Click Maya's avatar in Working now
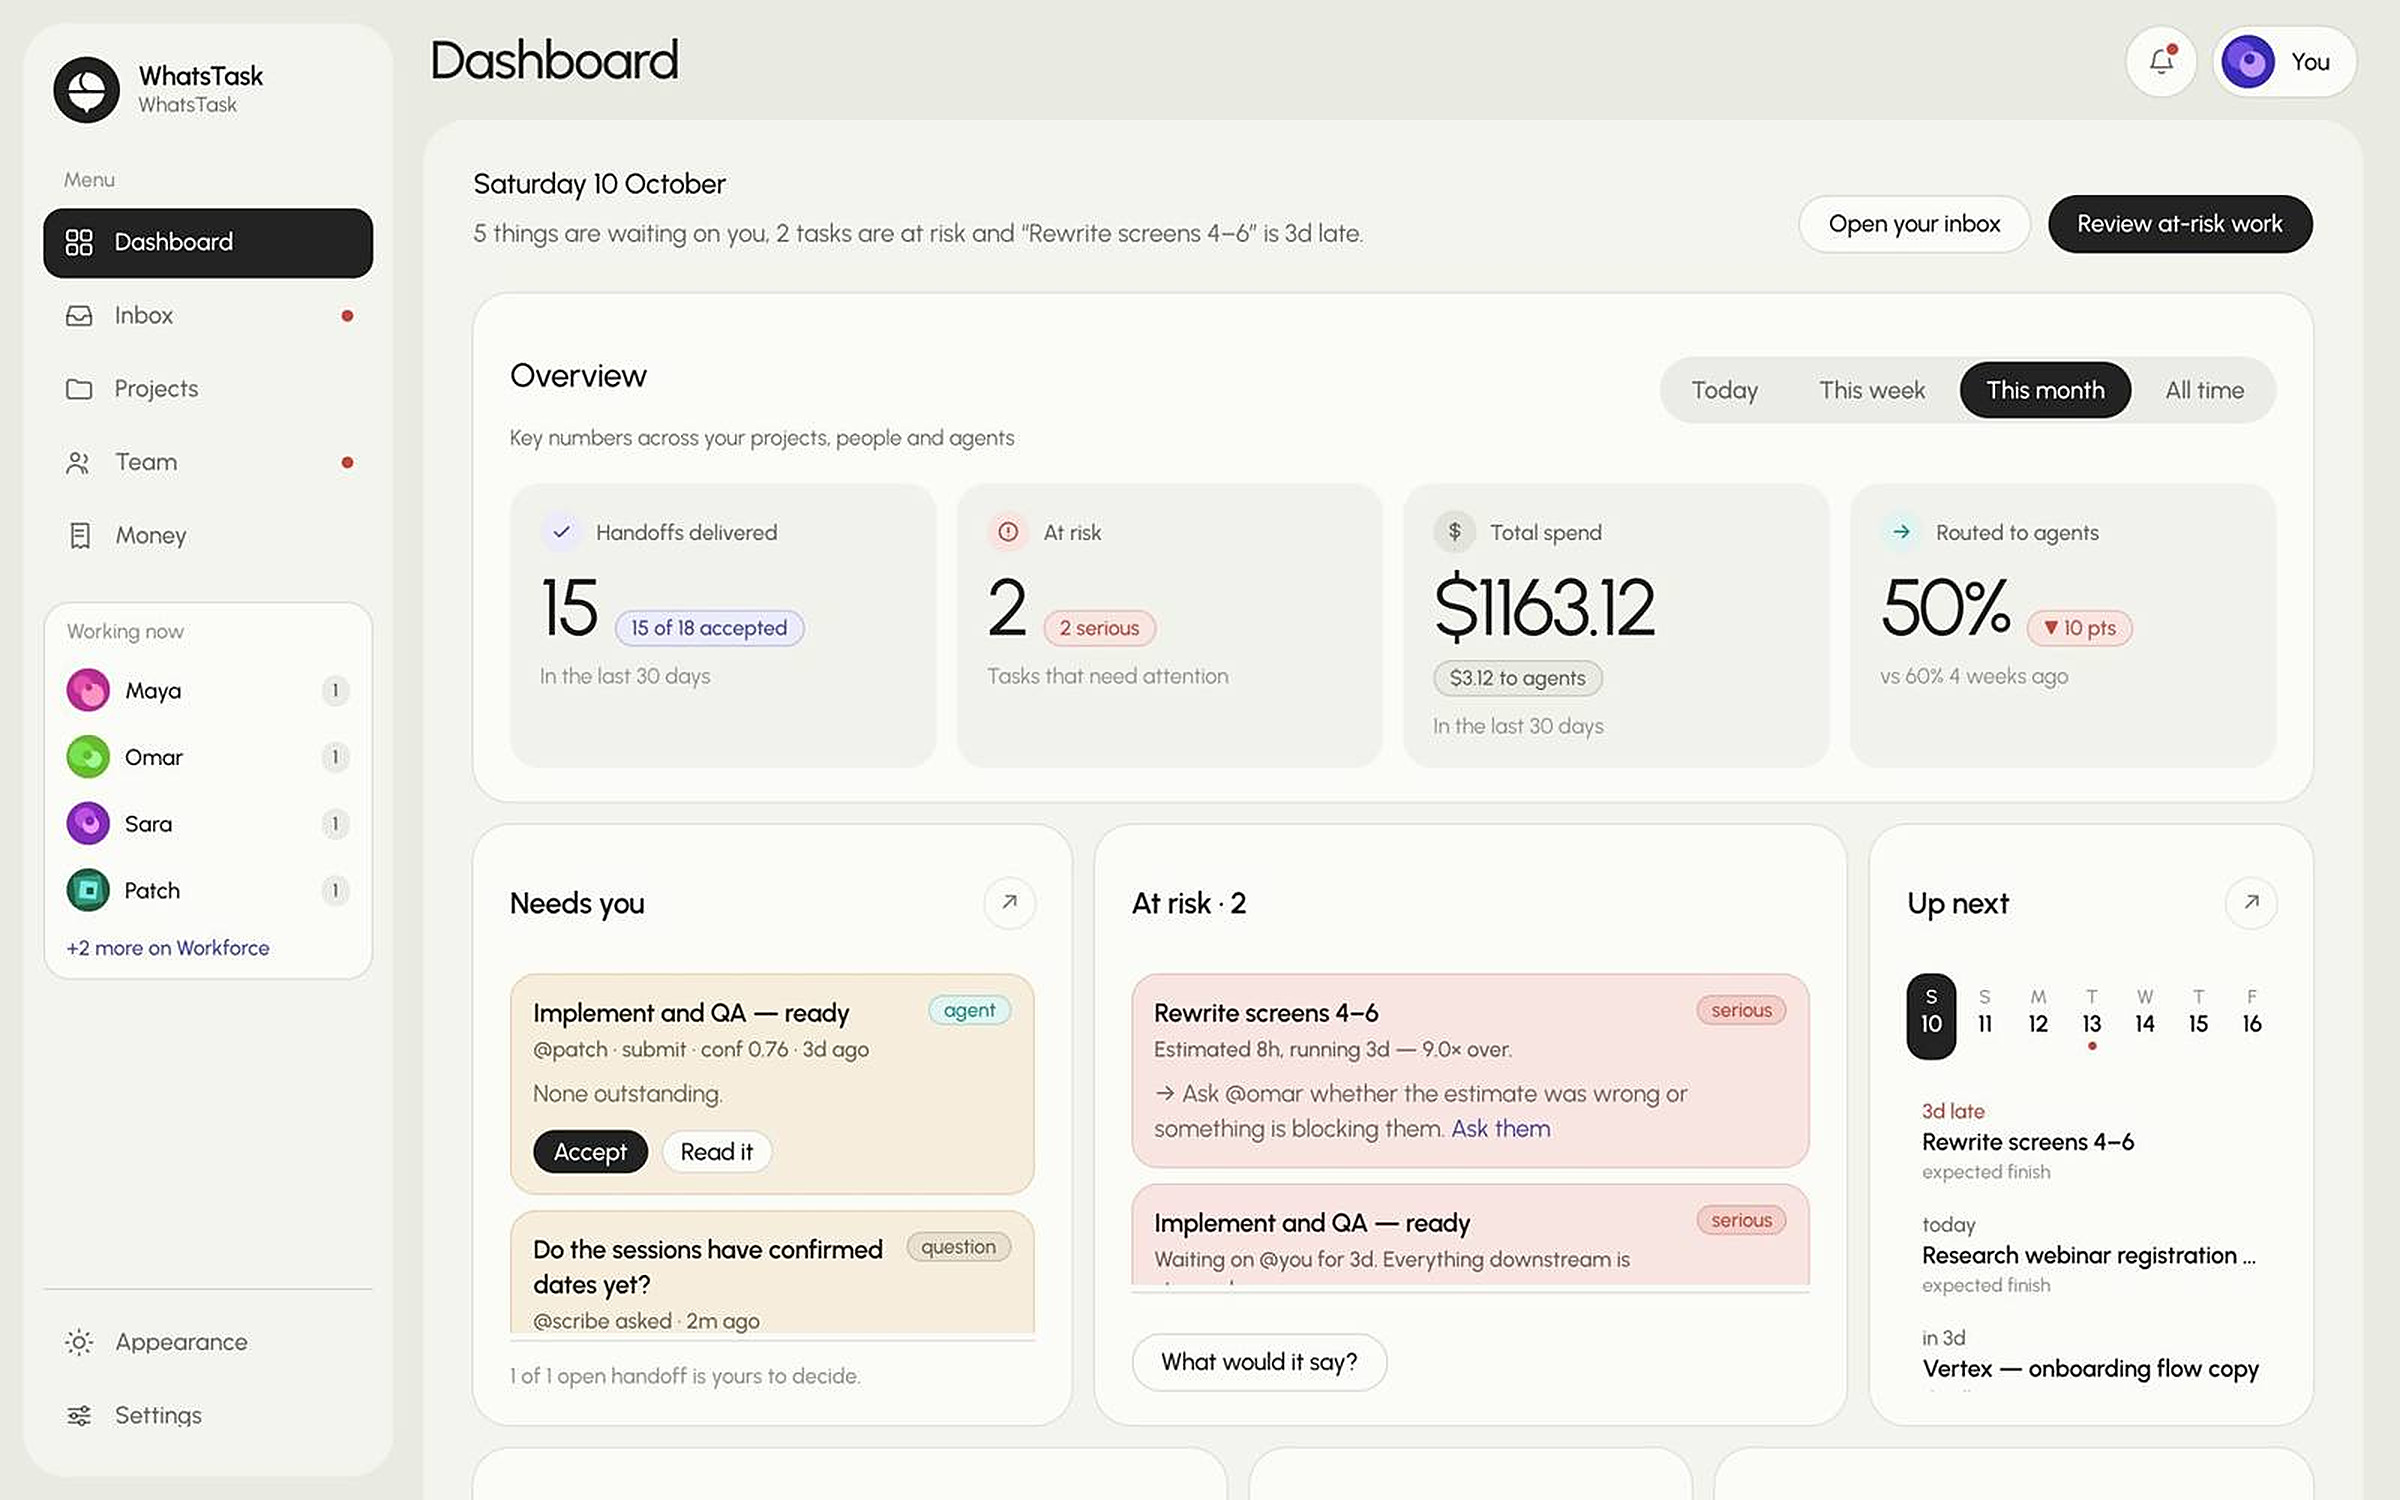2400x1500 pixels. [88, 690]
